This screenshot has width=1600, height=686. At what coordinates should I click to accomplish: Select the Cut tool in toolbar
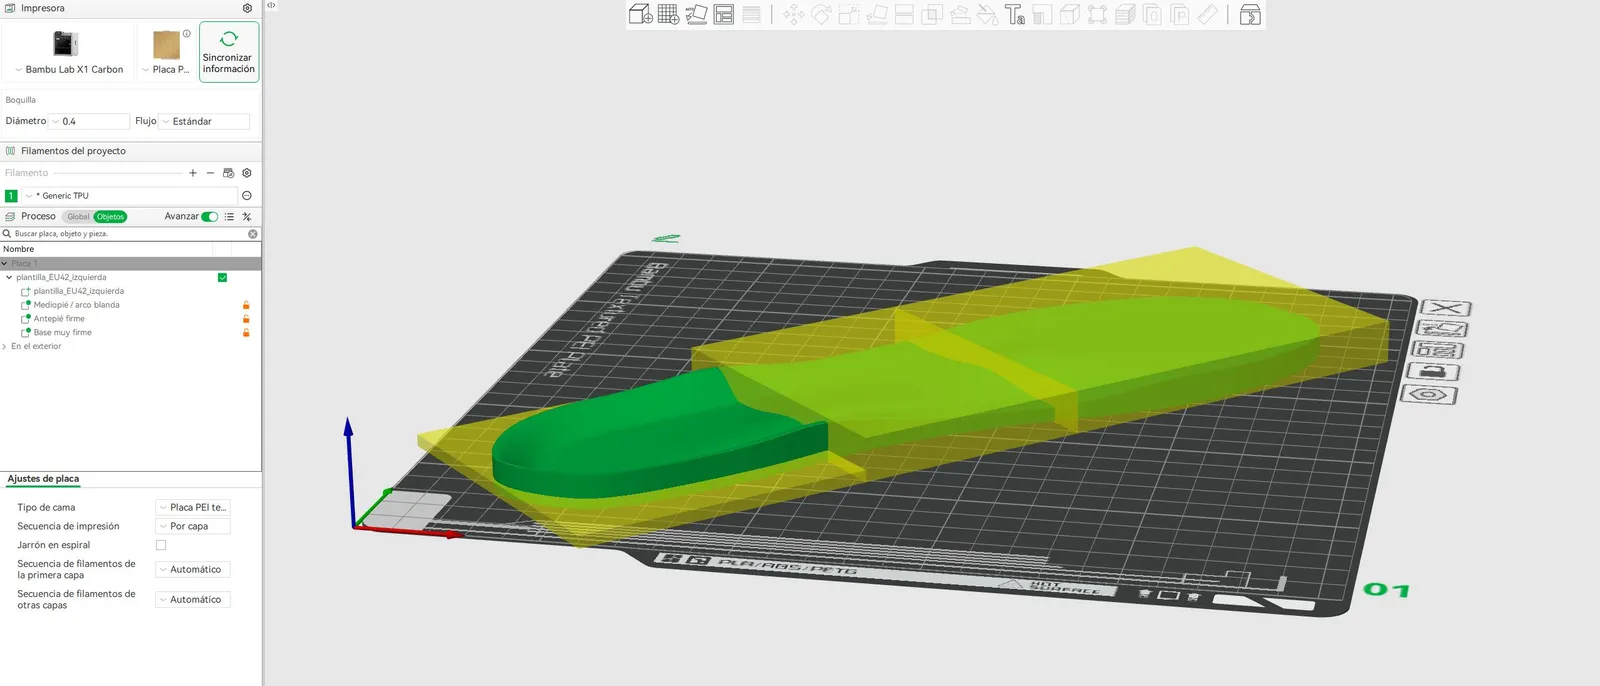pos(904,14)
